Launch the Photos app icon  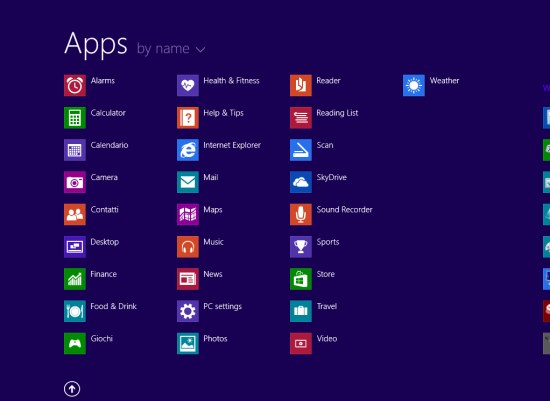coord(188,343)
